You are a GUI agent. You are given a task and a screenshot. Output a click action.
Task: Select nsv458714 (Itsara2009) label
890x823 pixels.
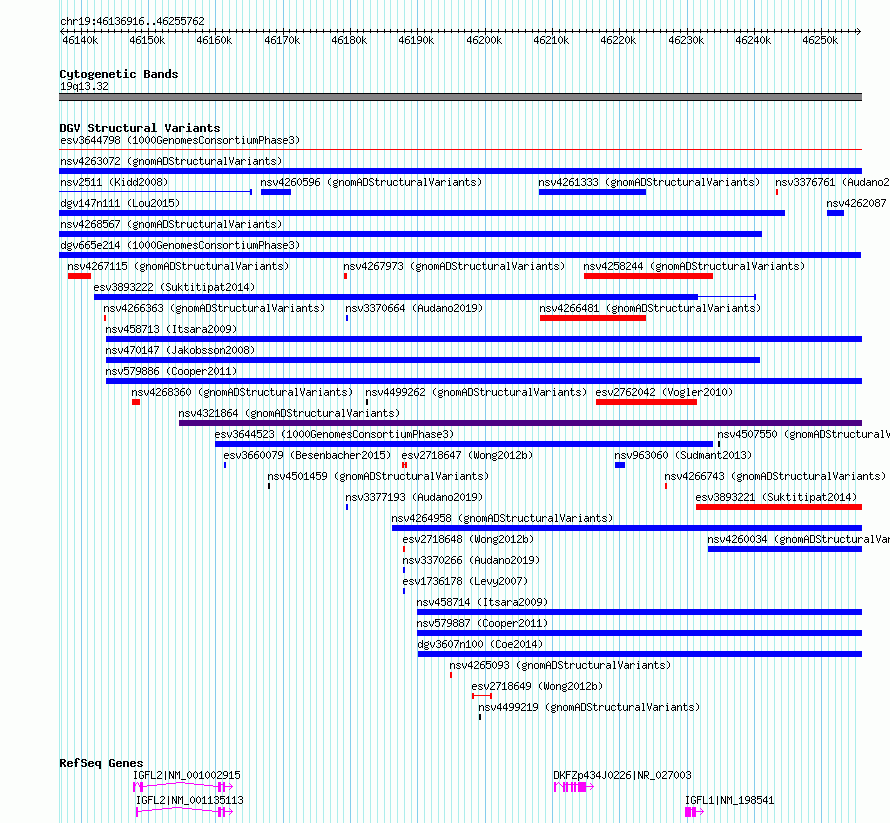point(482,602)
